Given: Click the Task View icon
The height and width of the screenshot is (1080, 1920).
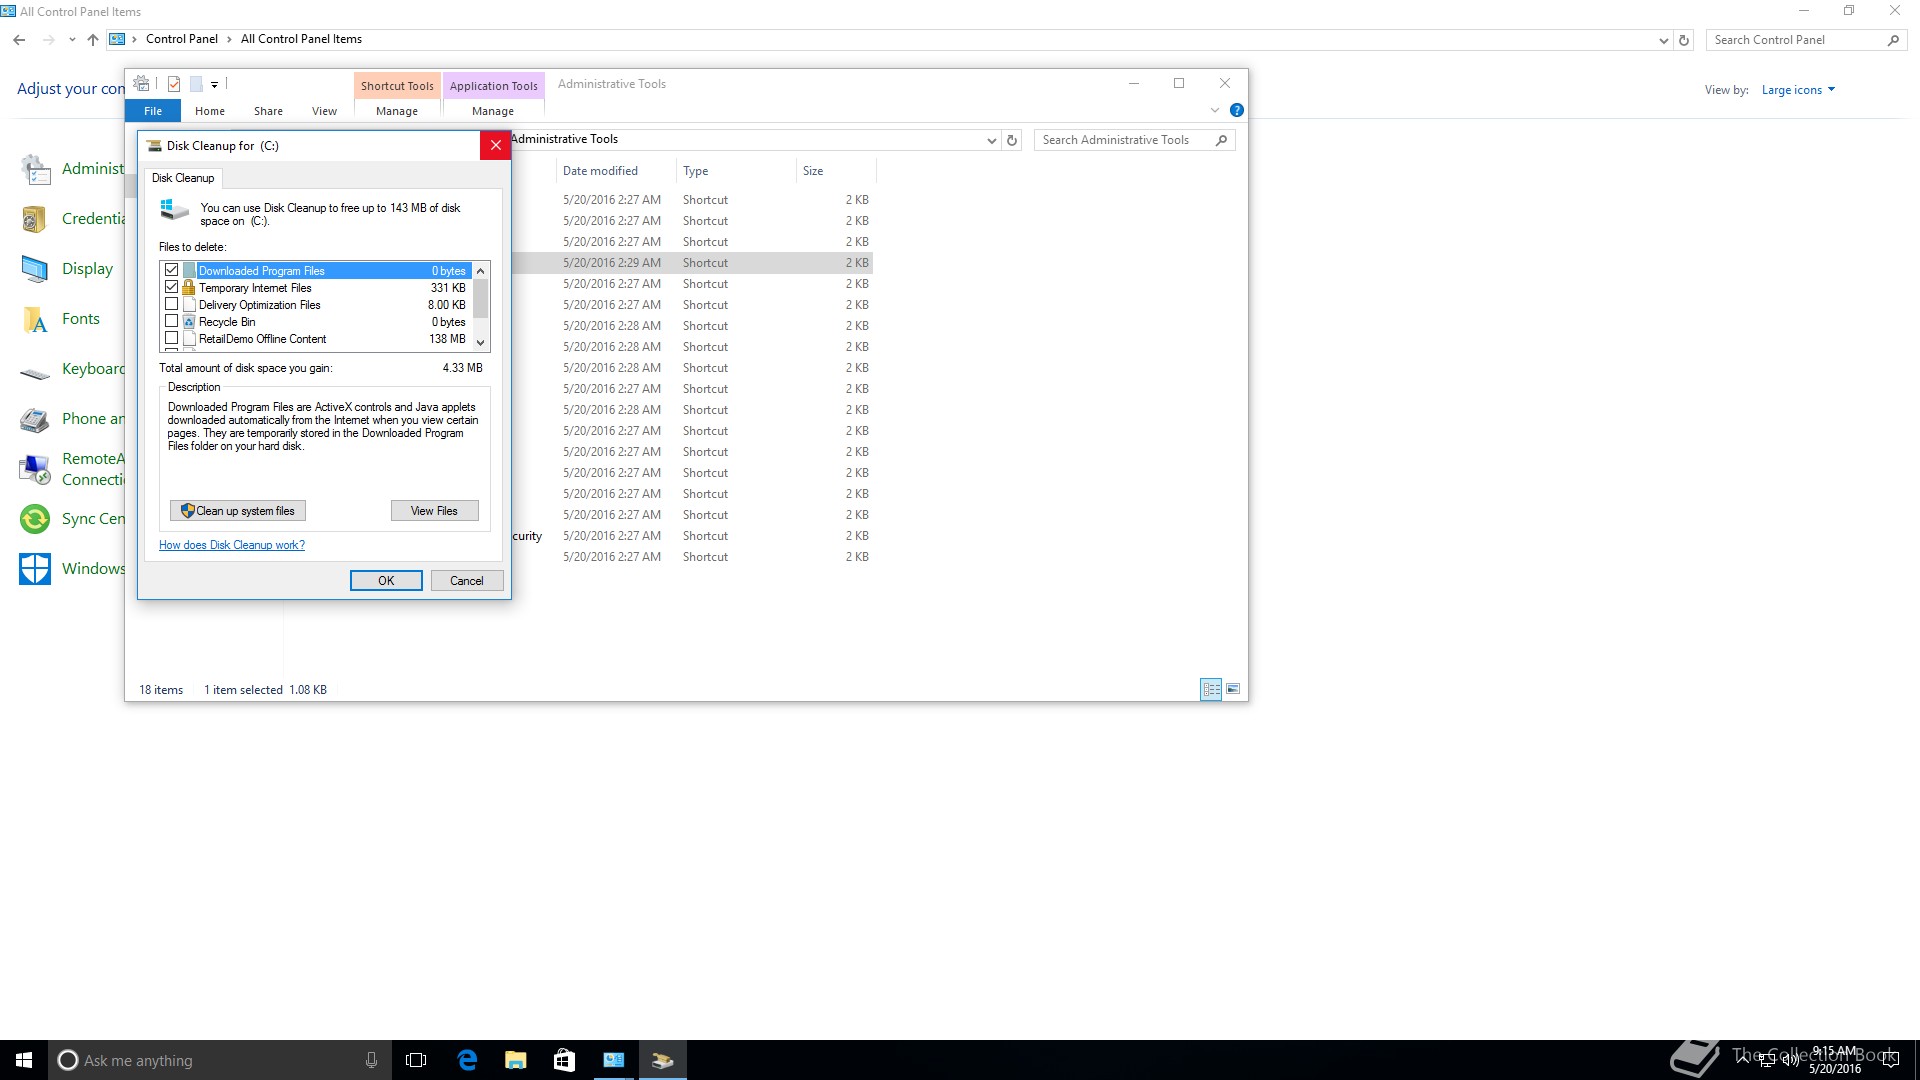Looking at the screenshot, I should pos(416,1060).
